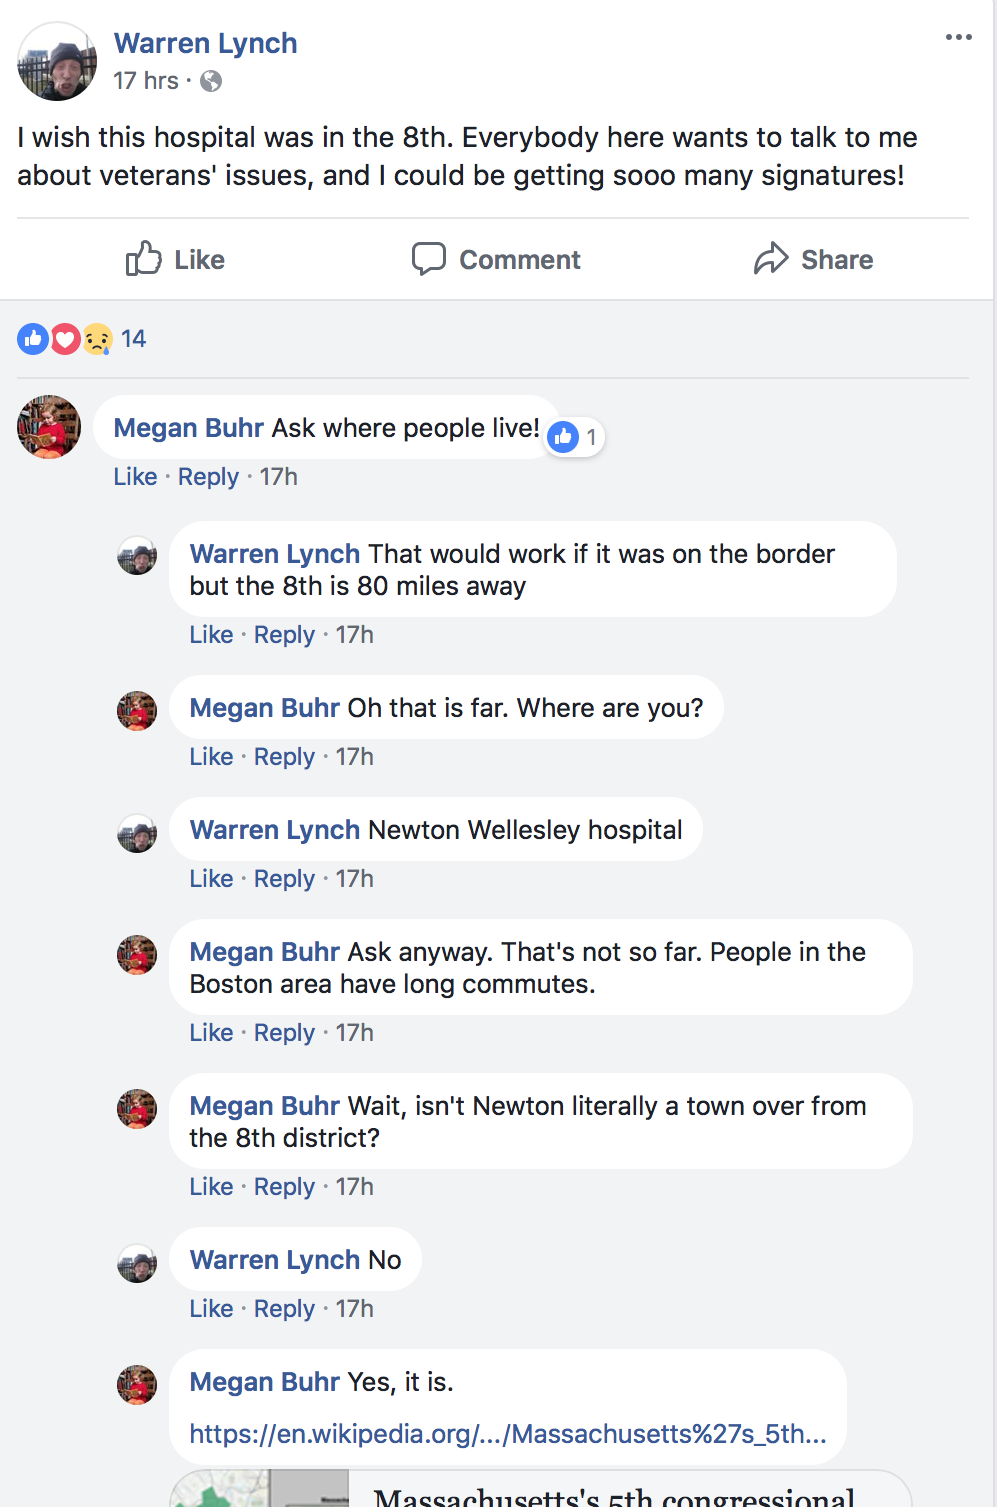Click the thumbs-up Like button on post
The image size is (997, 1507).
coord(175,259)
